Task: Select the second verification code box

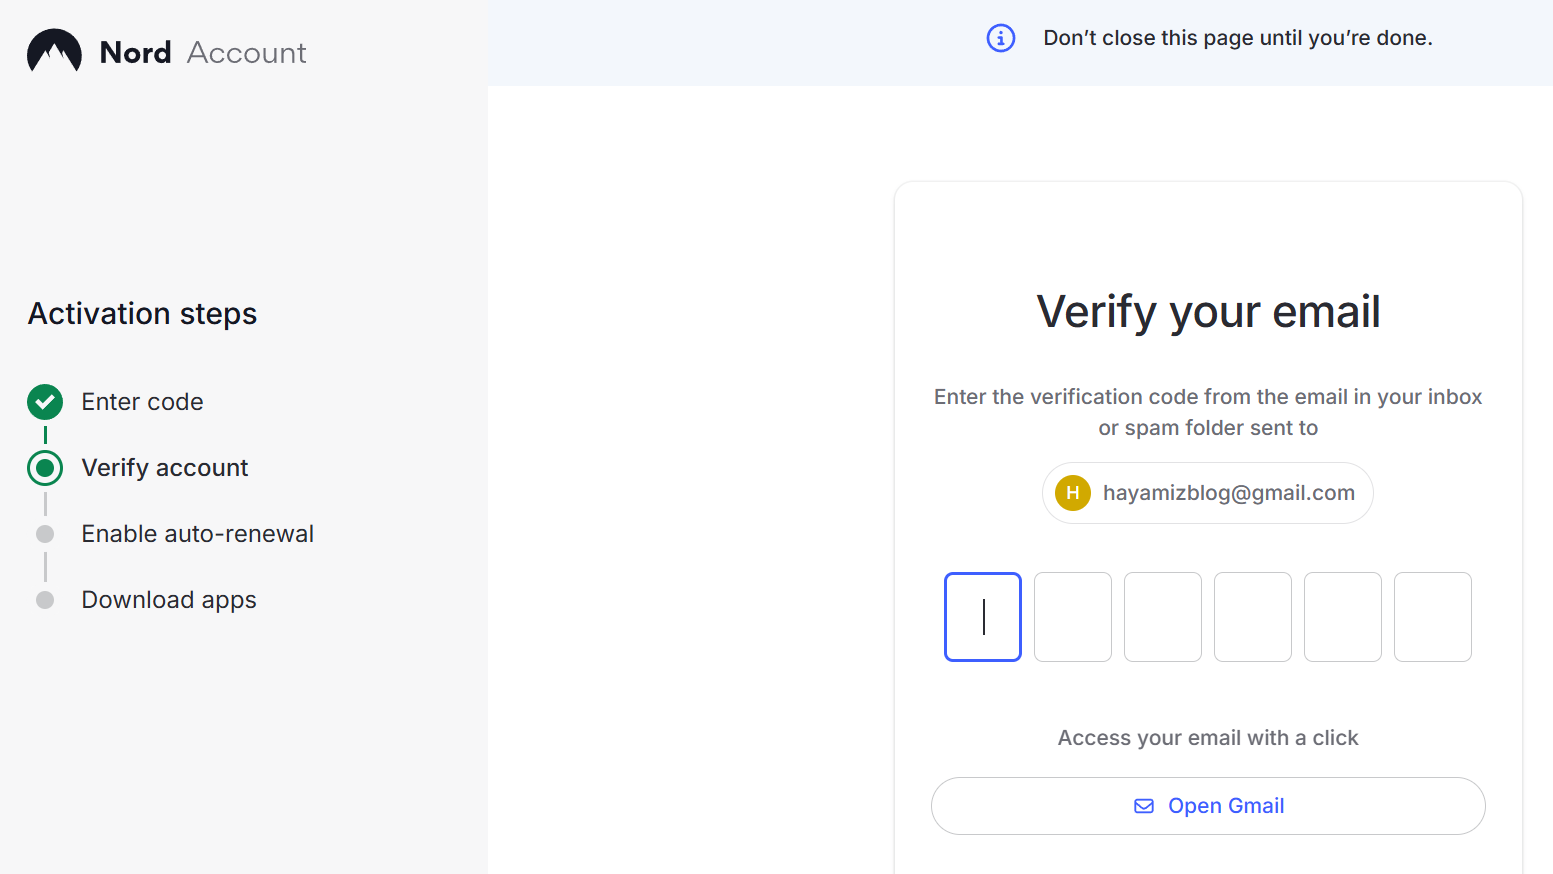Action: 1073,617
